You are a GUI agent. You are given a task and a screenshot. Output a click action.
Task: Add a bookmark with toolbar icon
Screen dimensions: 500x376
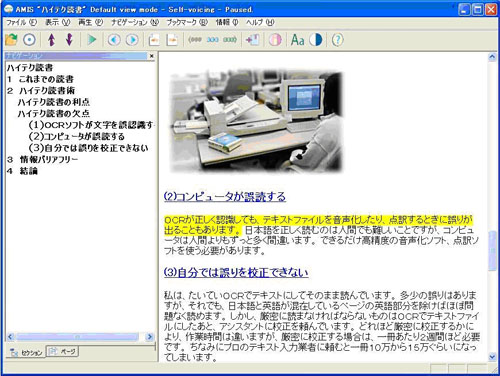(x=252, y=40)
